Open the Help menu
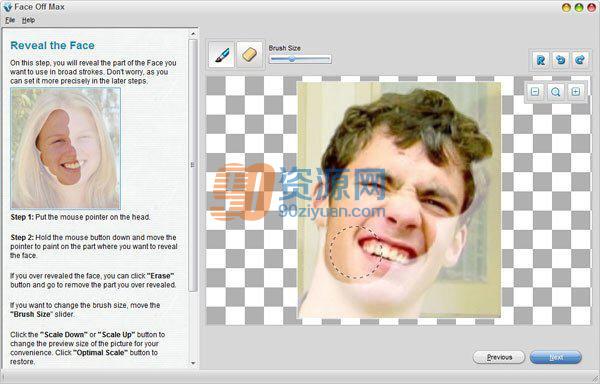The width and height of the screenshot is (600, 384). [28, 20]
